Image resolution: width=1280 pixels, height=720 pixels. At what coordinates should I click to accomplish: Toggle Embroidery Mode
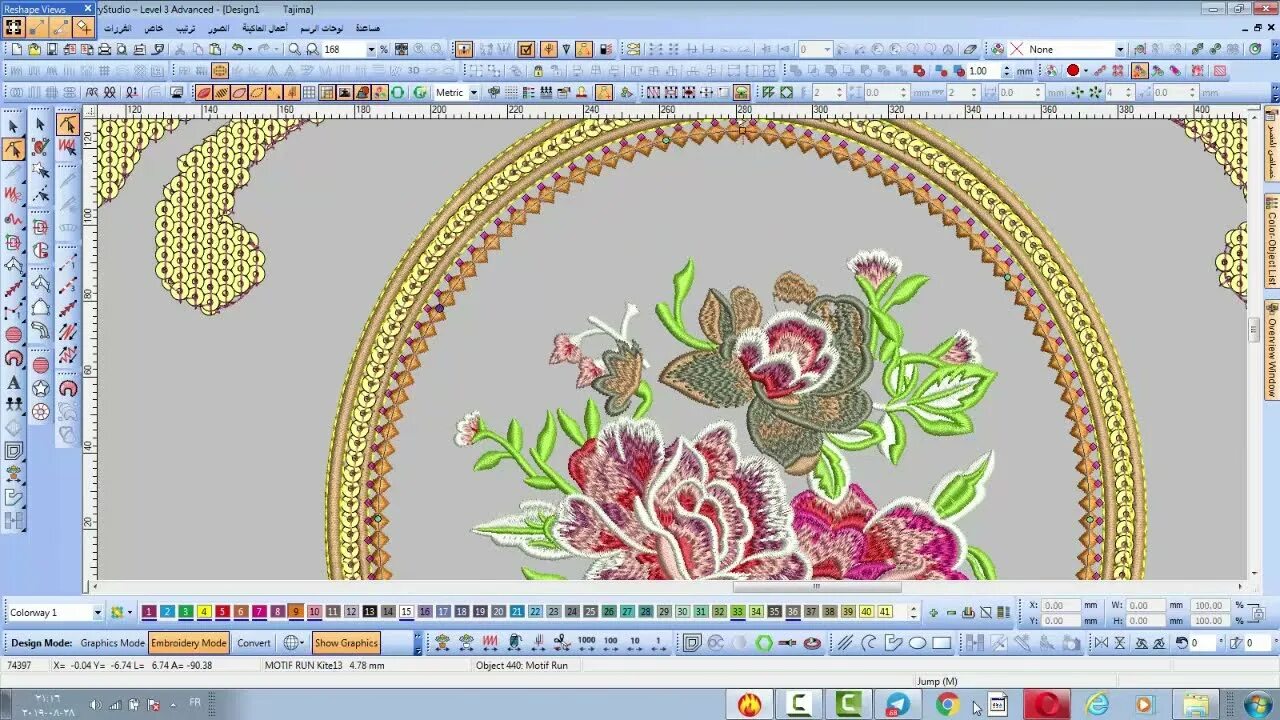point(188,643)
